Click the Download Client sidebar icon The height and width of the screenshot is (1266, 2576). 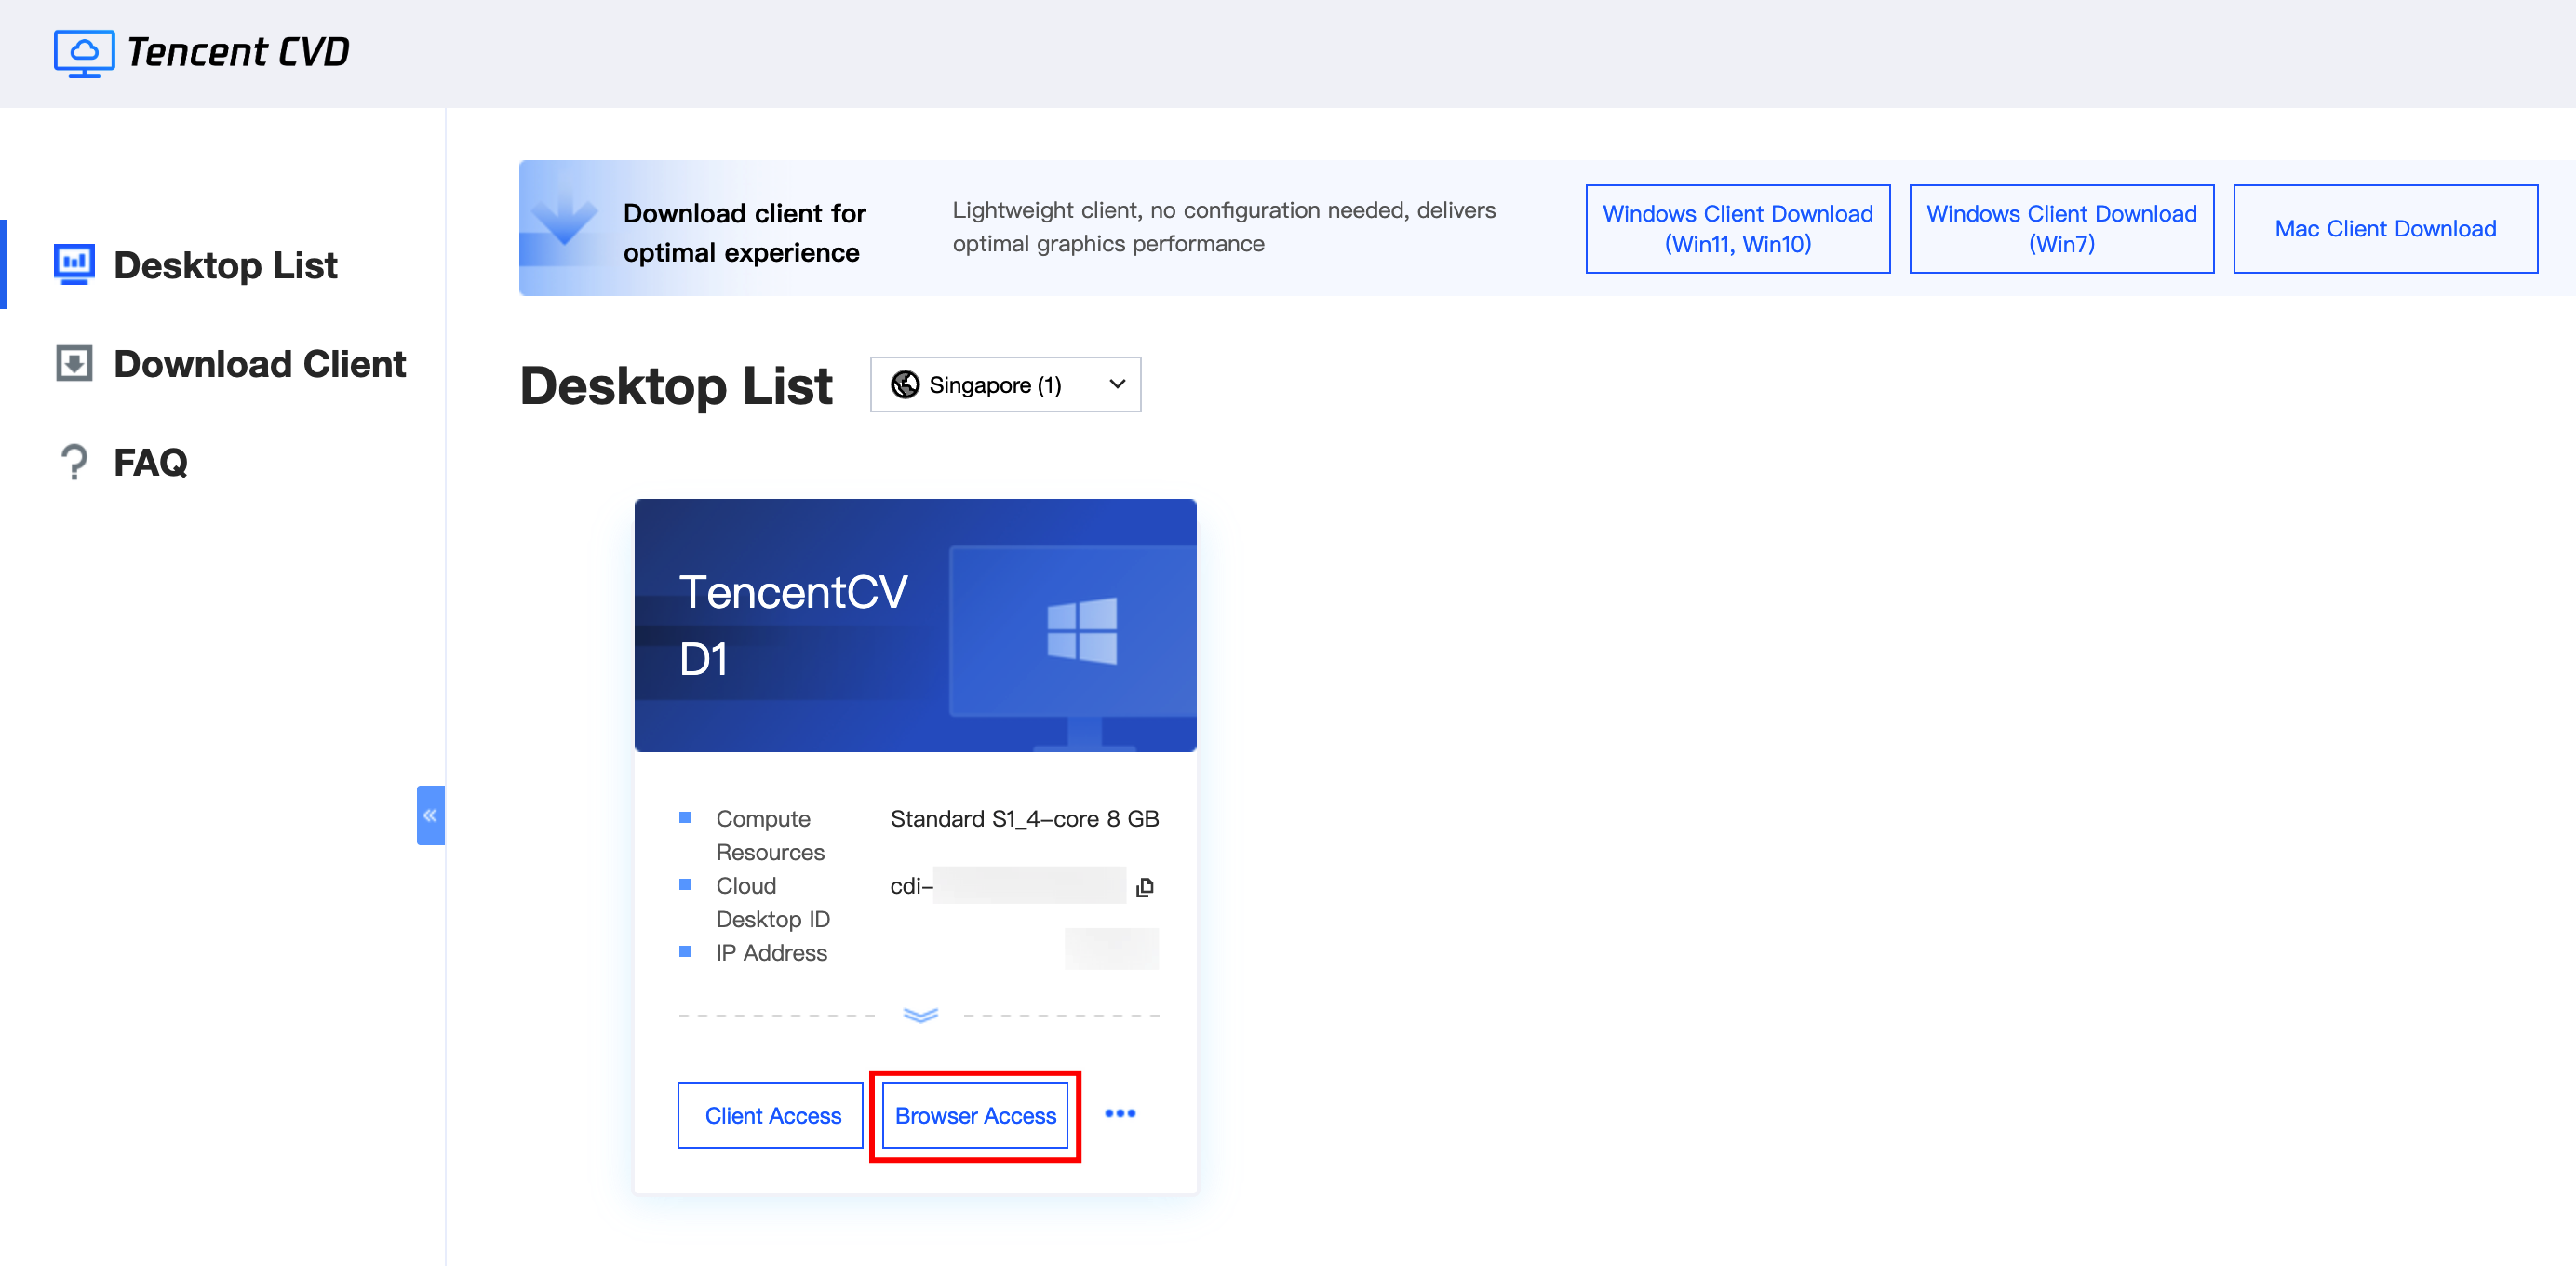[74, 363]
